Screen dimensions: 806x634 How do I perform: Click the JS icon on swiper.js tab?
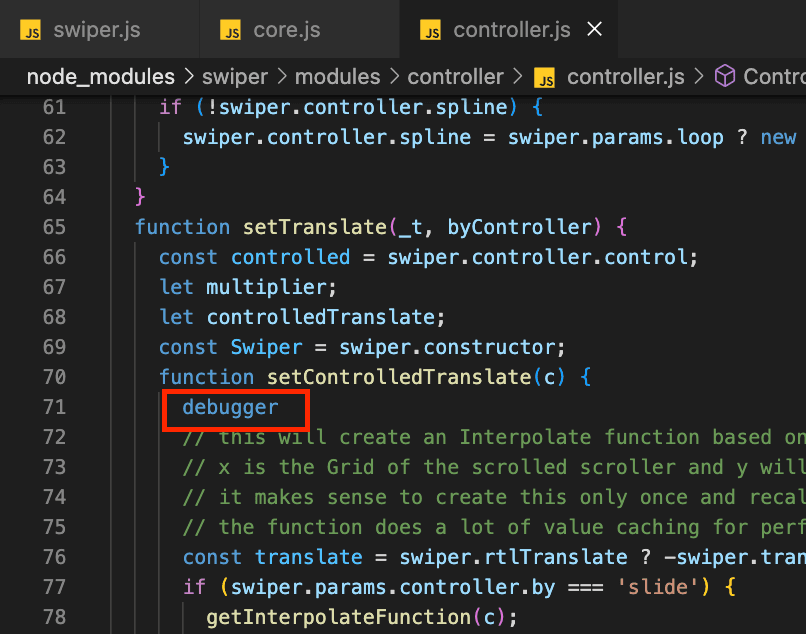tap(30, 30)
